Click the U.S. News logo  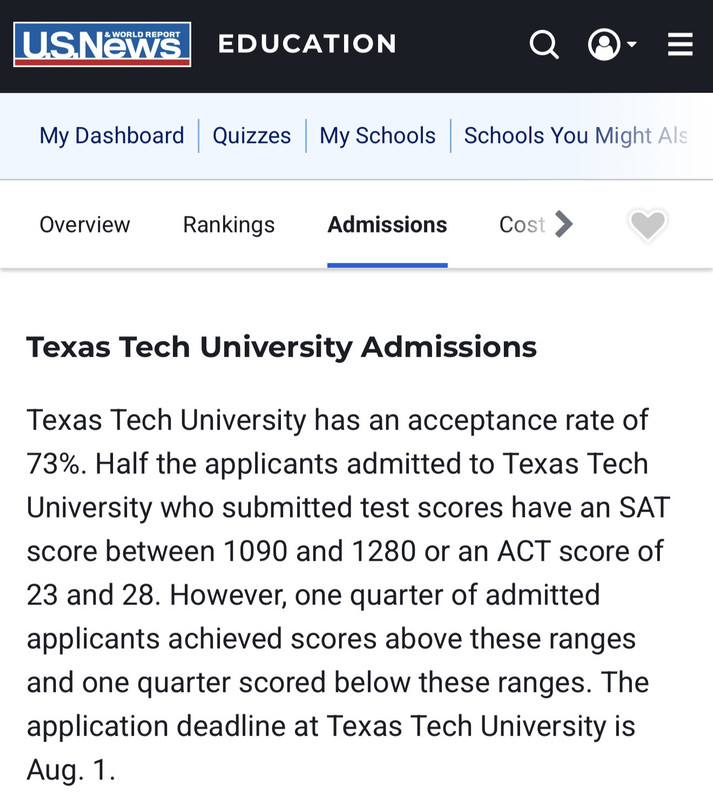point(102,45)
